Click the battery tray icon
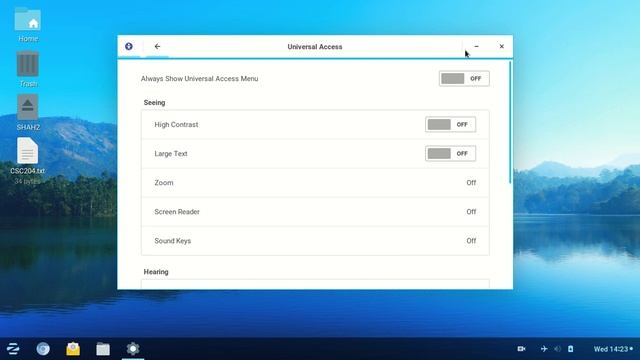This screenshot has width=640, height=360. (x=571, y=349)
